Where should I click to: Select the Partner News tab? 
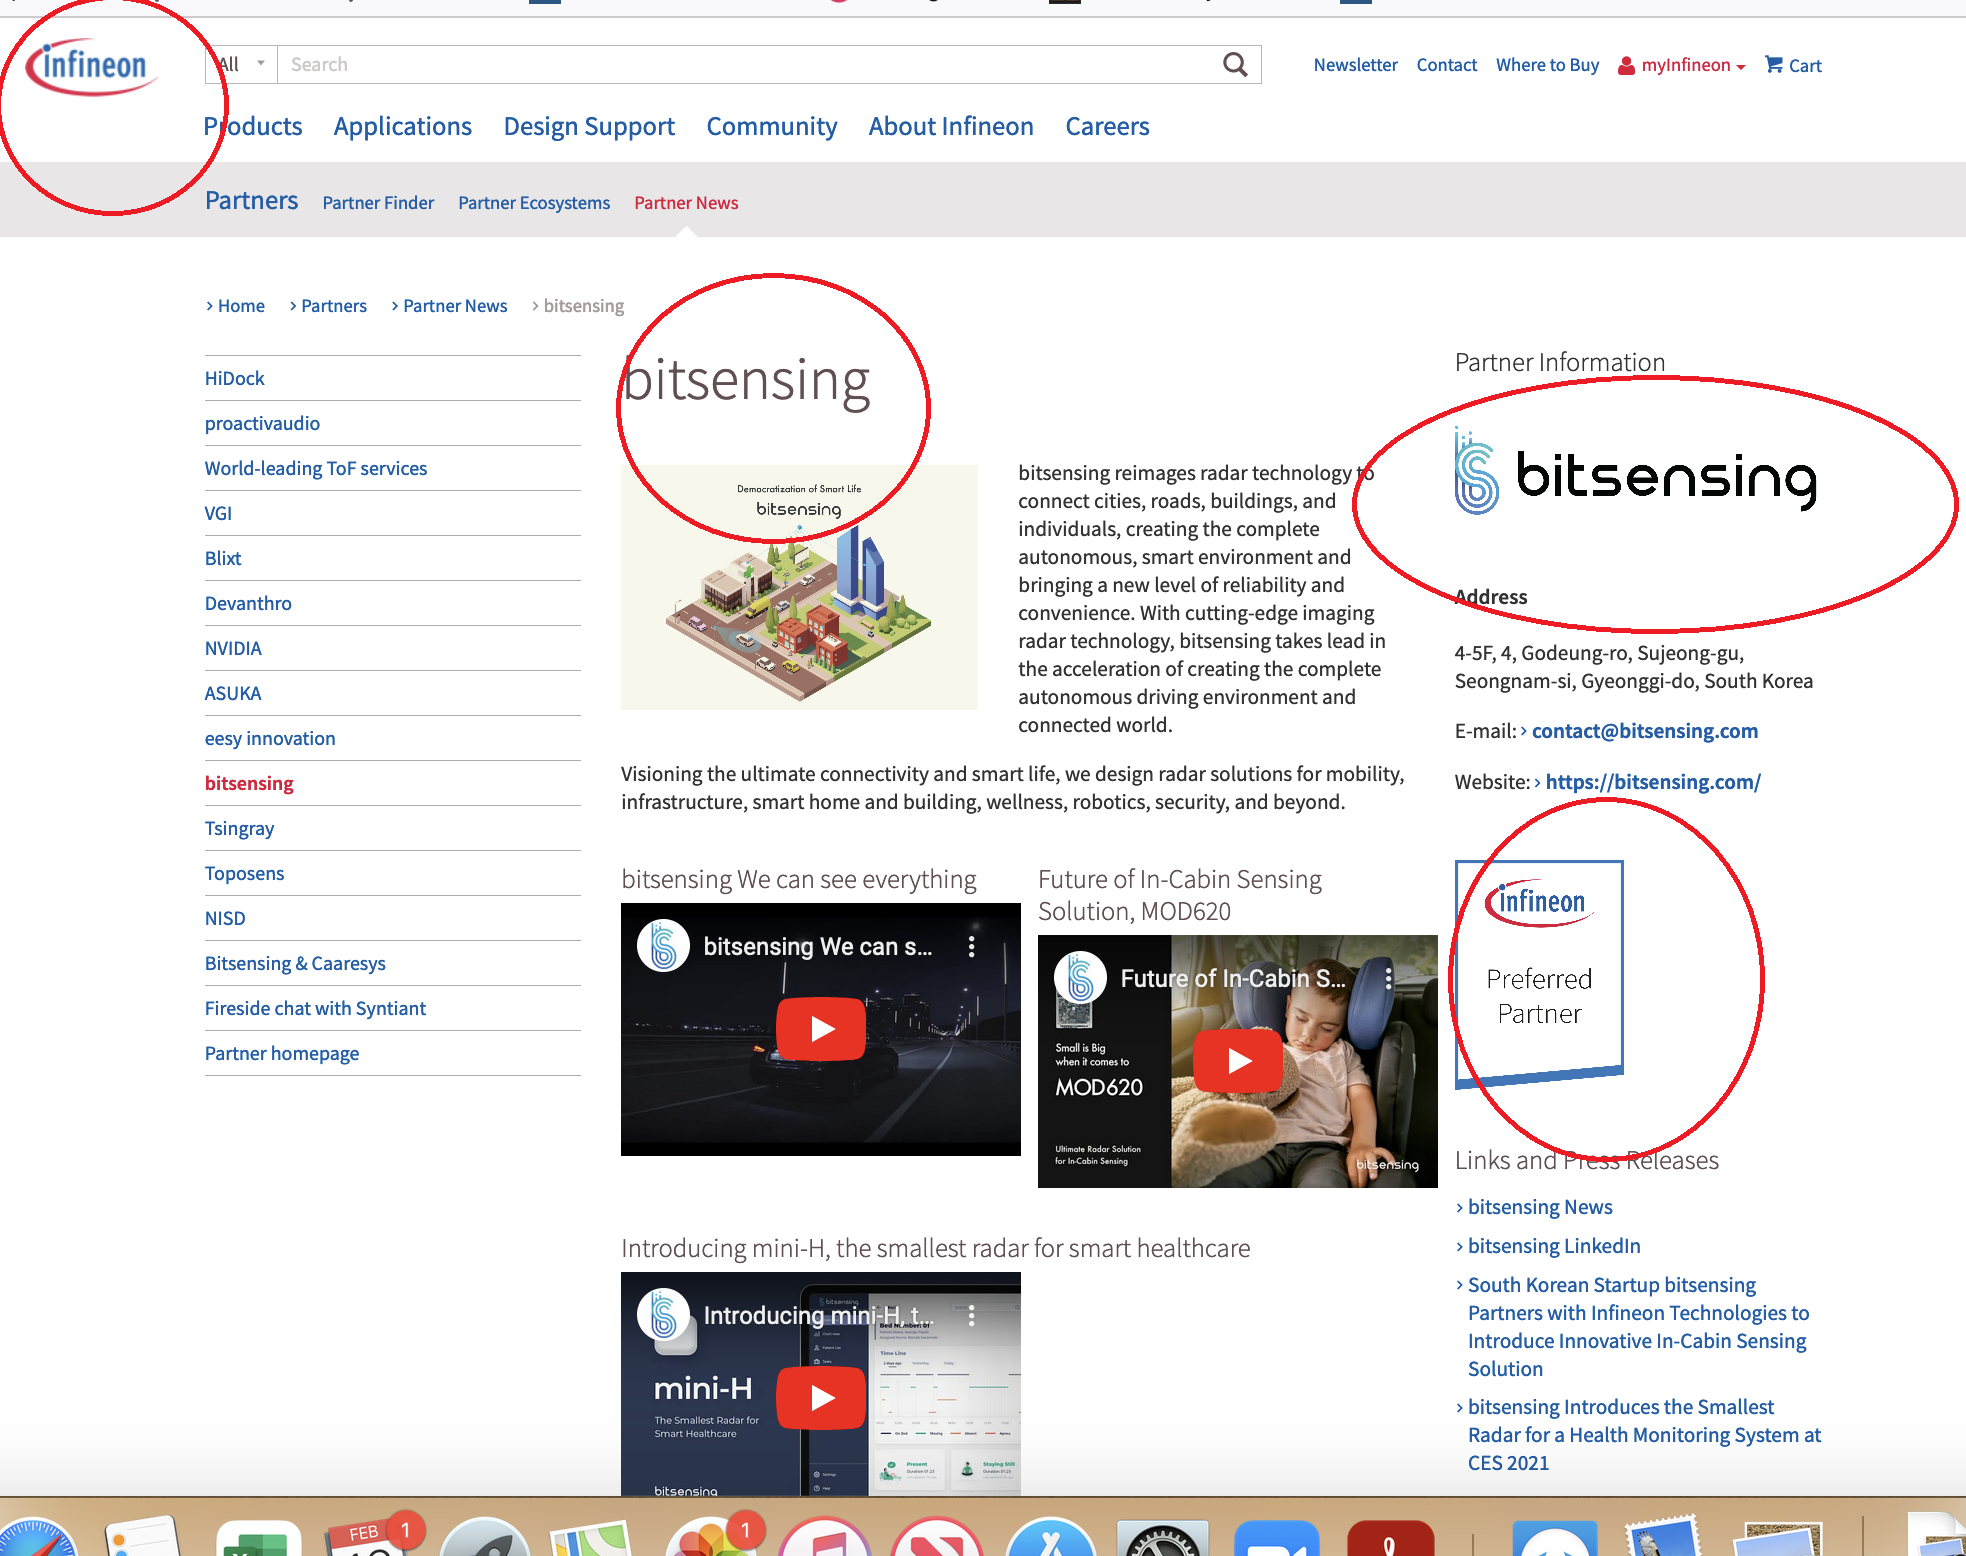[686, 203]
